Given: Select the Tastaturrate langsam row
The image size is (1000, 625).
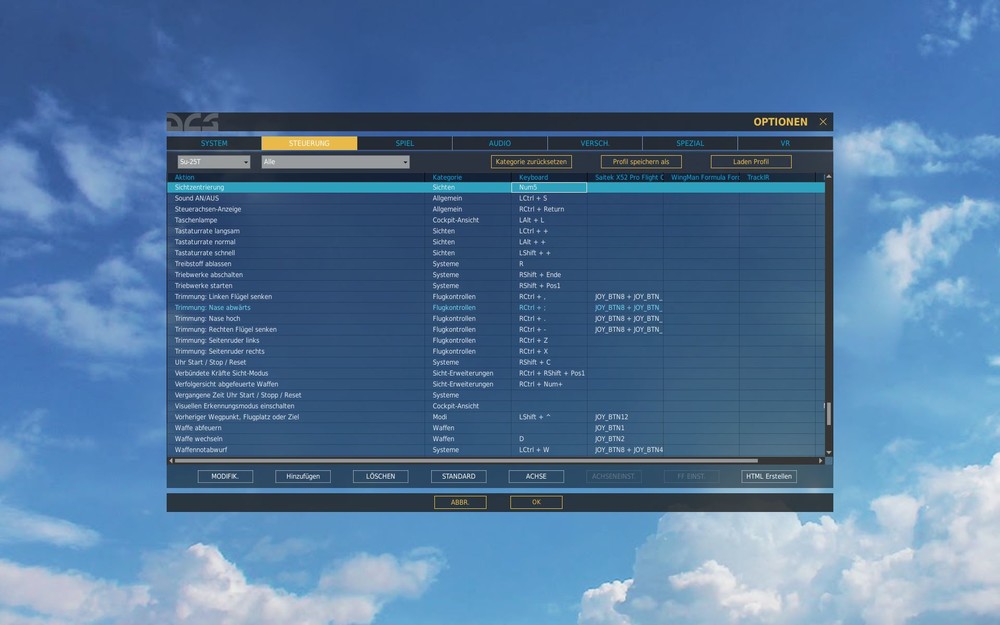Looking at the screenshot, I should click(496, 231).
